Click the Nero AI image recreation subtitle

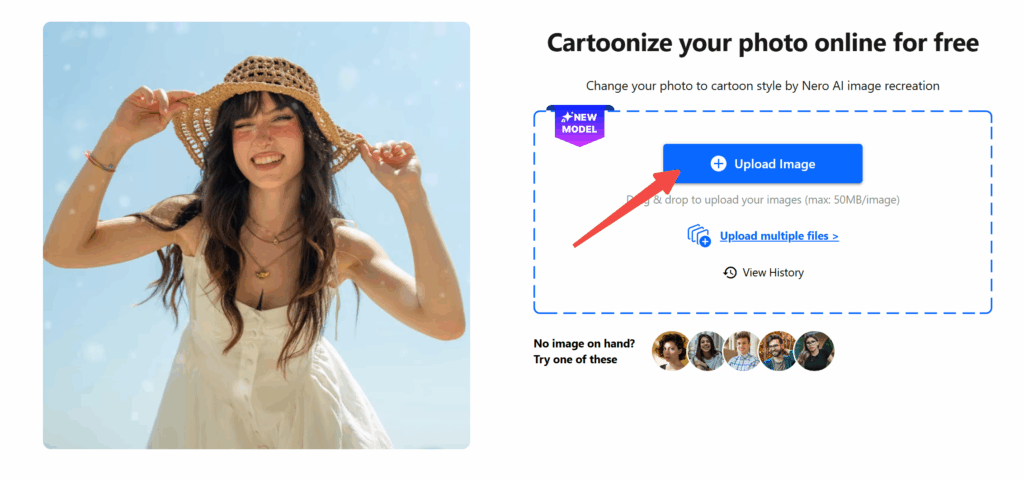pyautogui.click(x=762, y=86)
